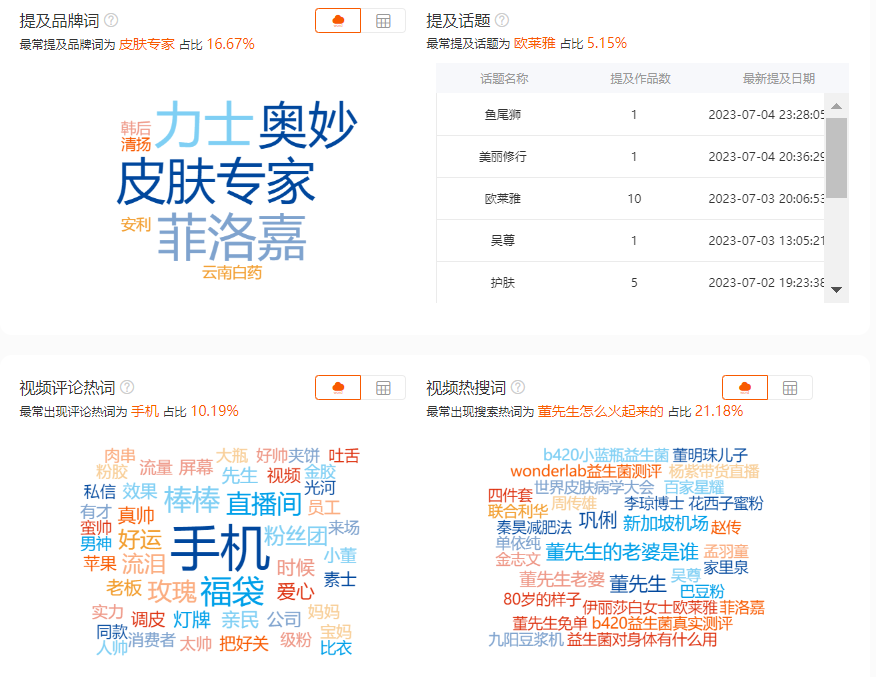Click the orange 皮肤专家 brand link
Viewport: 876px width, 677px height.
tap(146, 44)
